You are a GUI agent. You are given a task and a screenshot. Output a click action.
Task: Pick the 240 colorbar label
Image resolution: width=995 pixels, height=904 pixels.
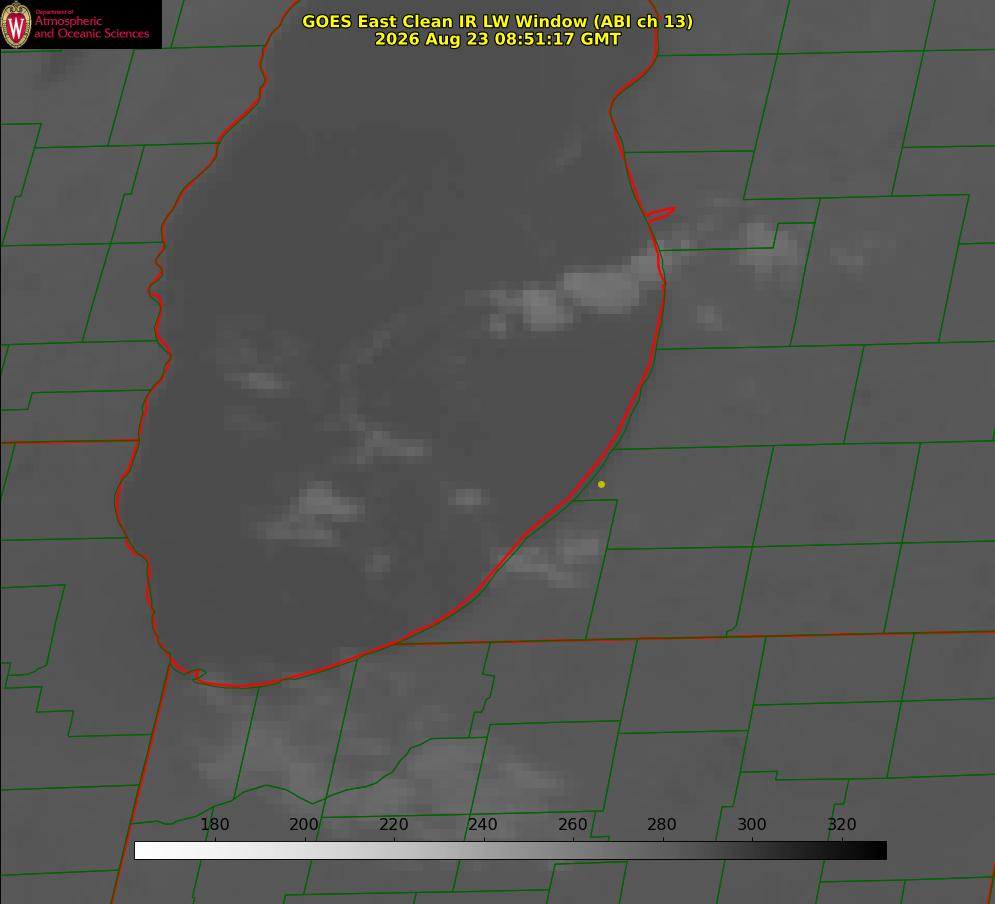483,824
